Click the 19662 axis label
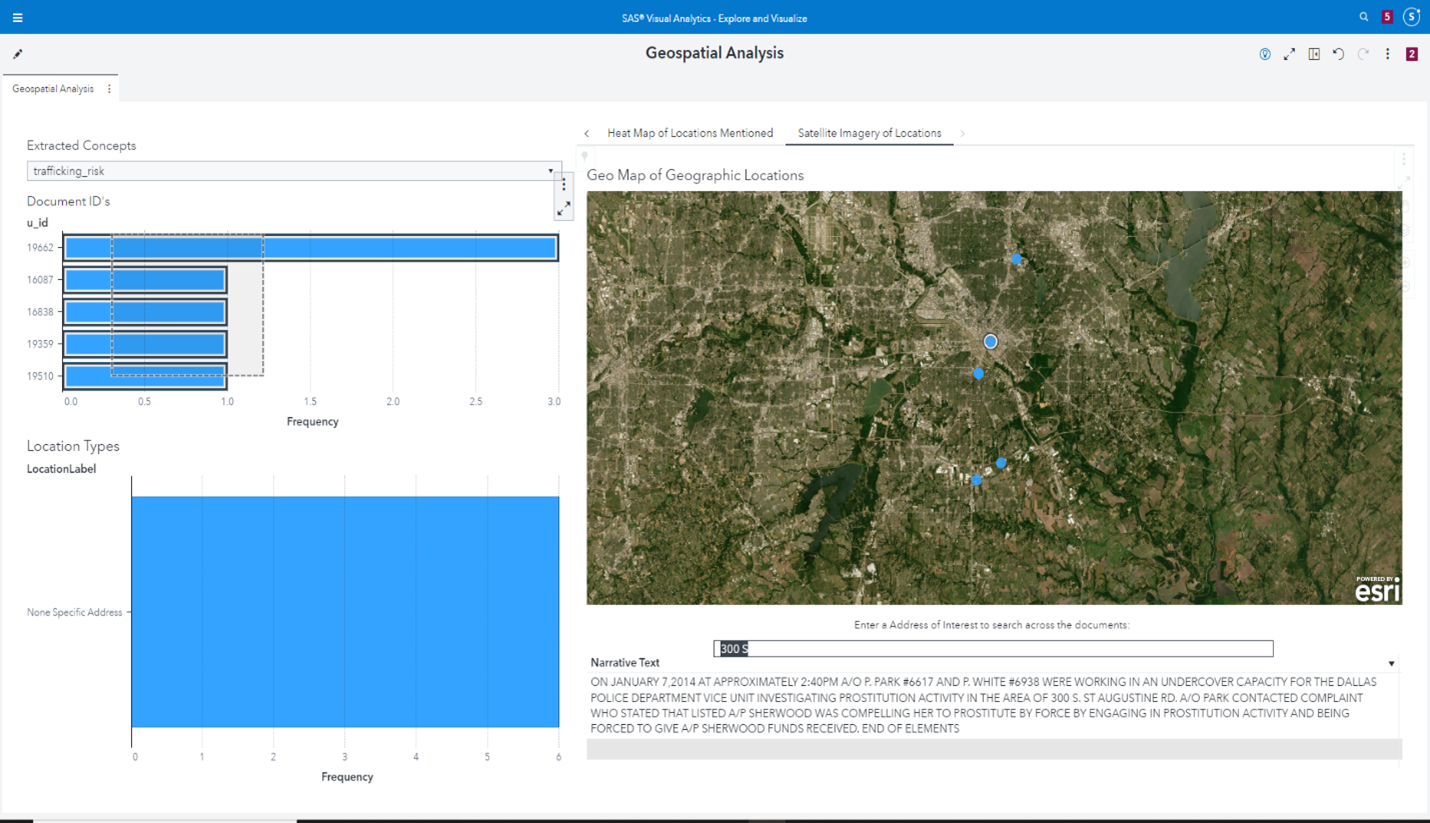Image resolution: width=1430 pixels, height=823 pixels. pos(40,248)
